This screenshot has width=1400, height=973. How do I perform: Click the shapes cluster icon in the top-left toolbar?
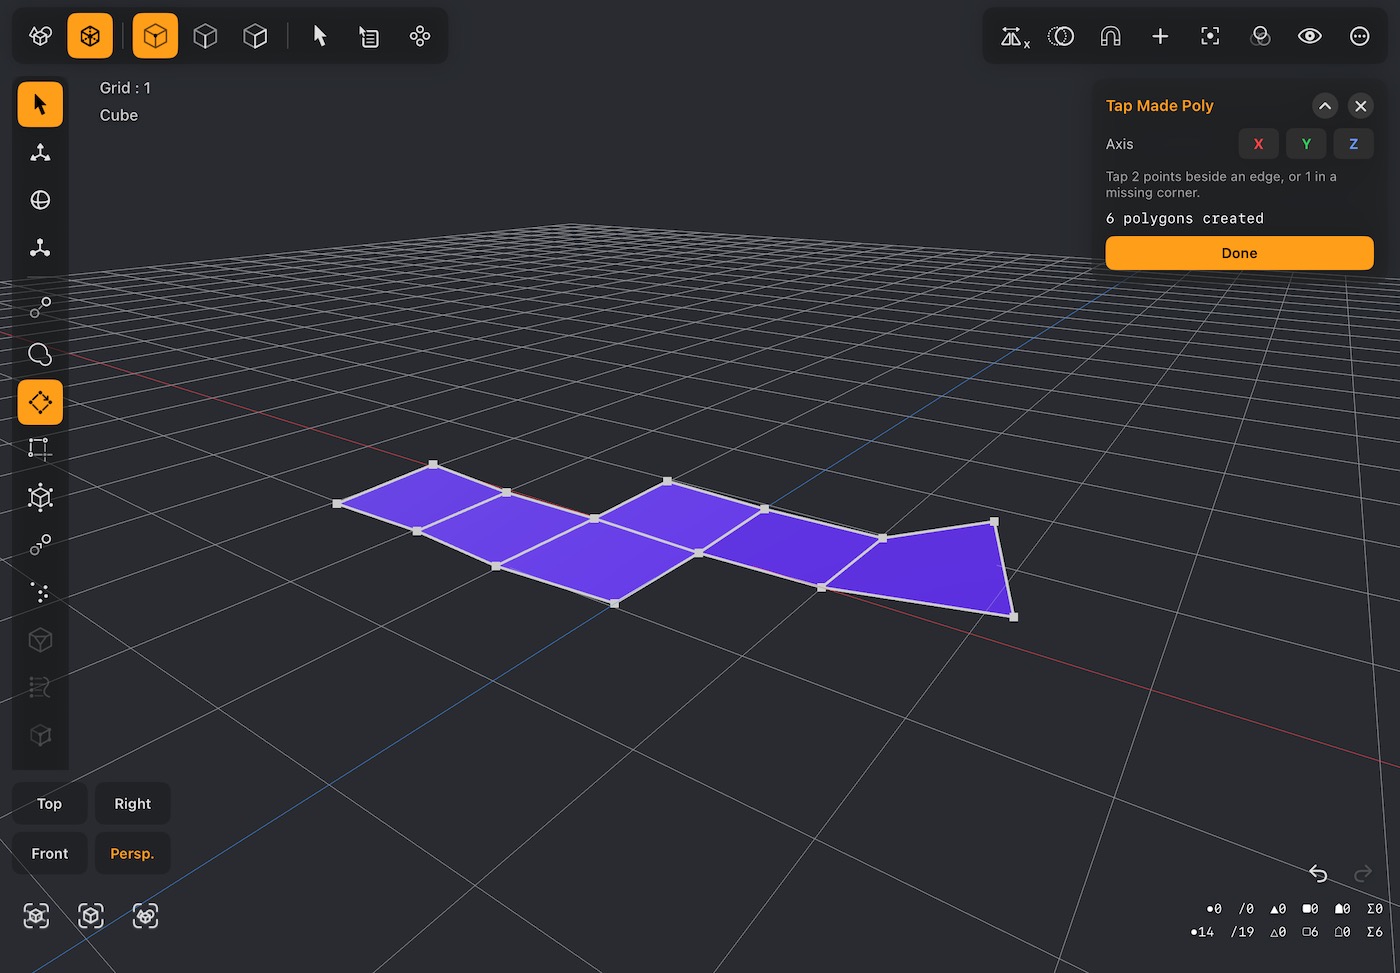point(40,36)
